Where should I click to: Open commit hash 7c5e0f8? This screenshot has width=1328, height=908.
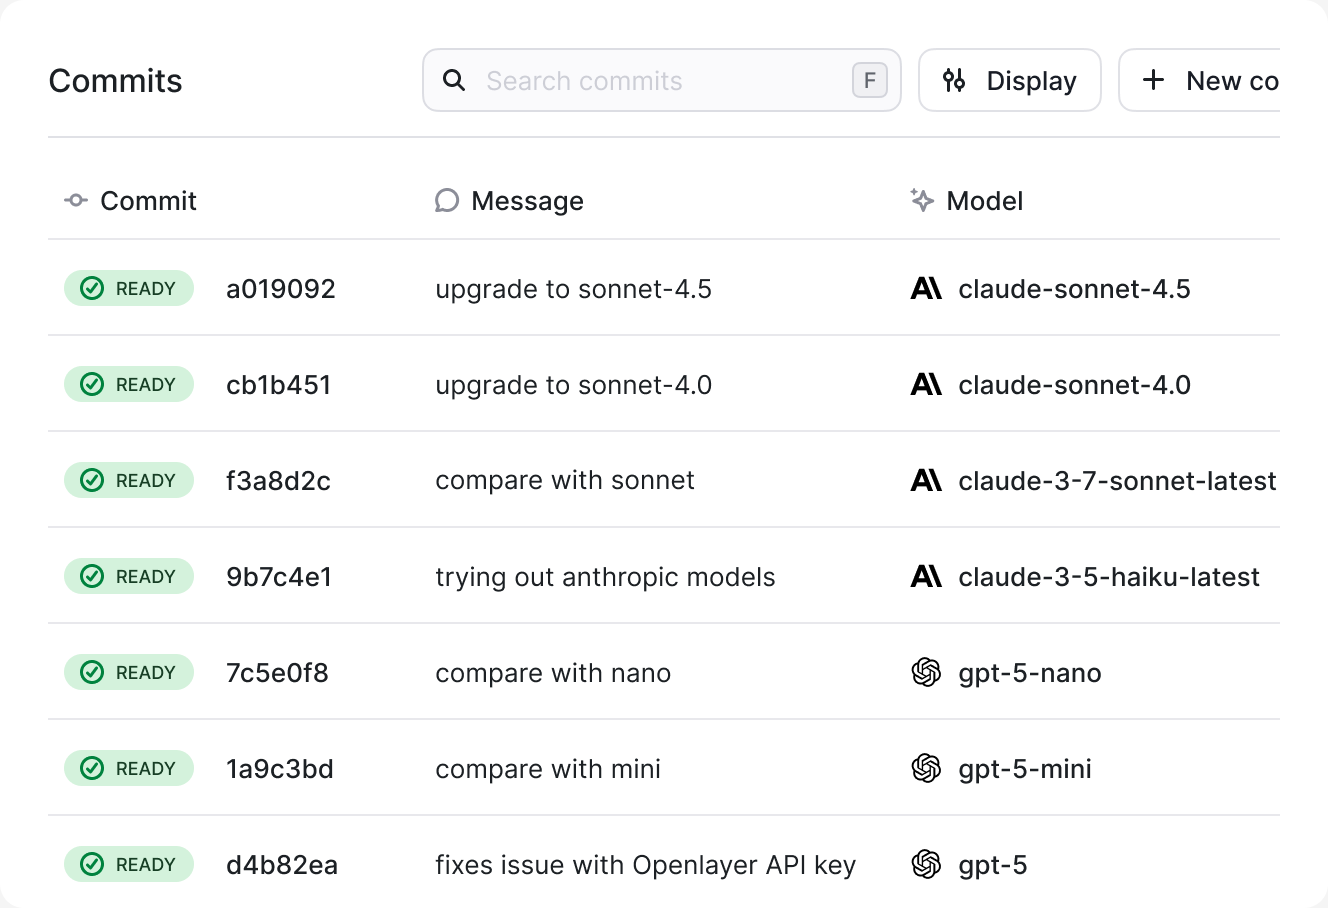pos(277,673)
